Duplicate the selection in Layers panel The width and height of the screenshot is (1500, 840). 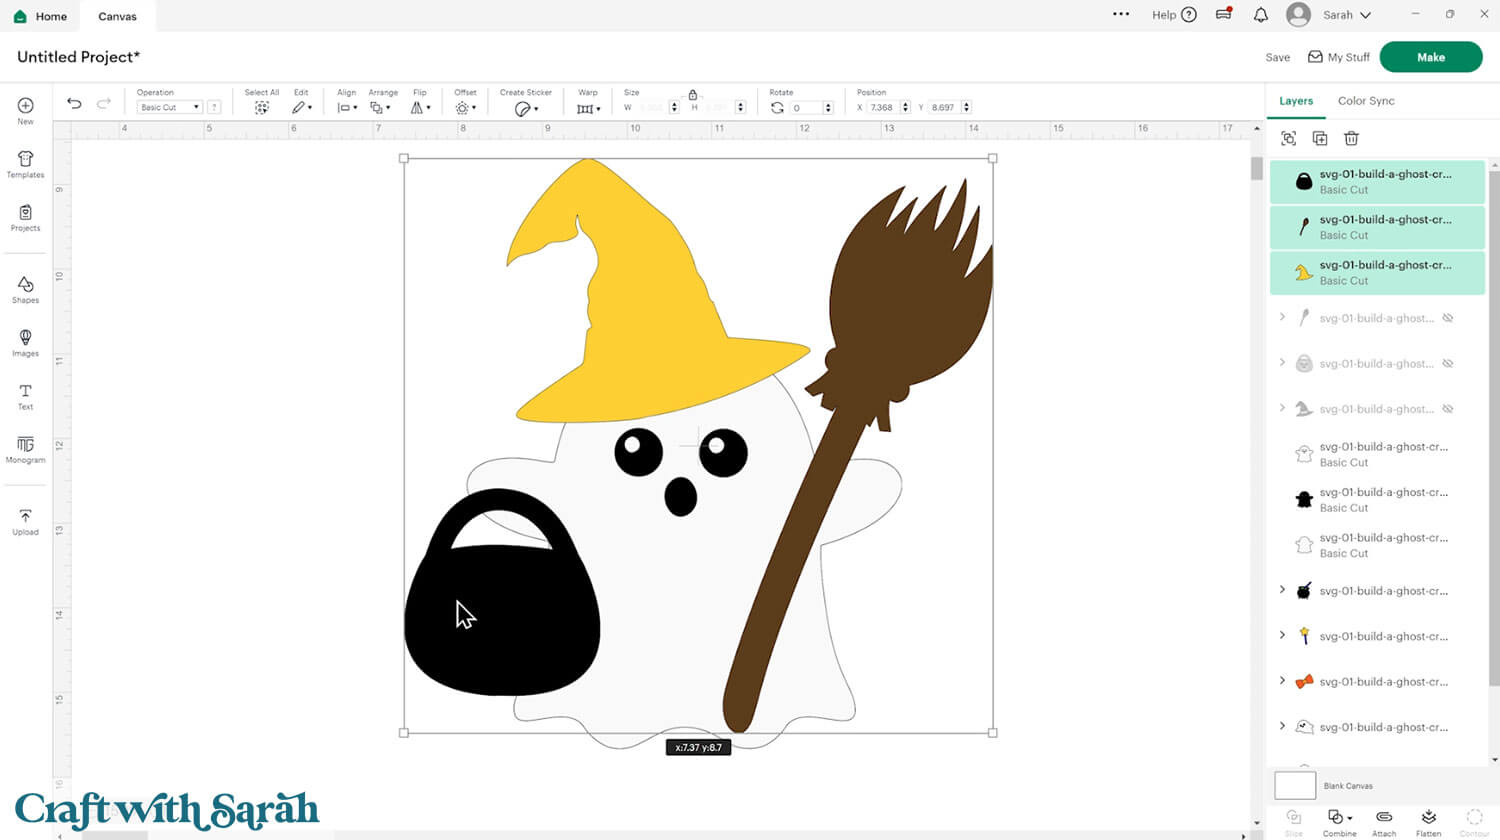coord(1320,139)
